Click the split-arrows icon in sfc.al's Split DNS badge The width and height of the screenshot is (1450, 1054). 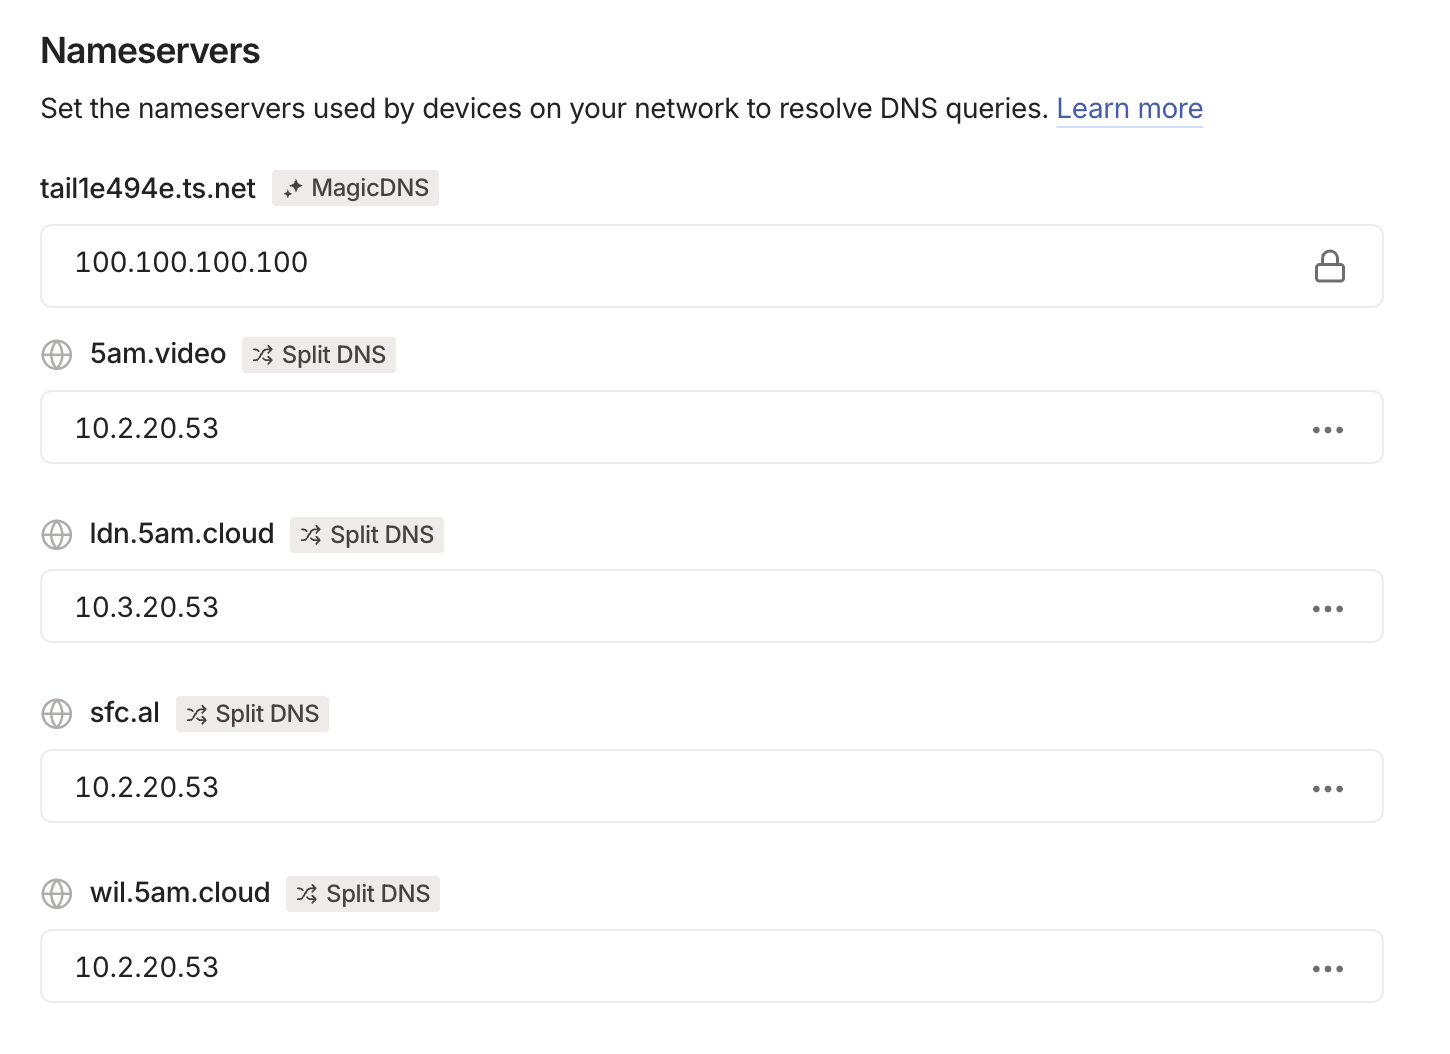tap(196, 713)
